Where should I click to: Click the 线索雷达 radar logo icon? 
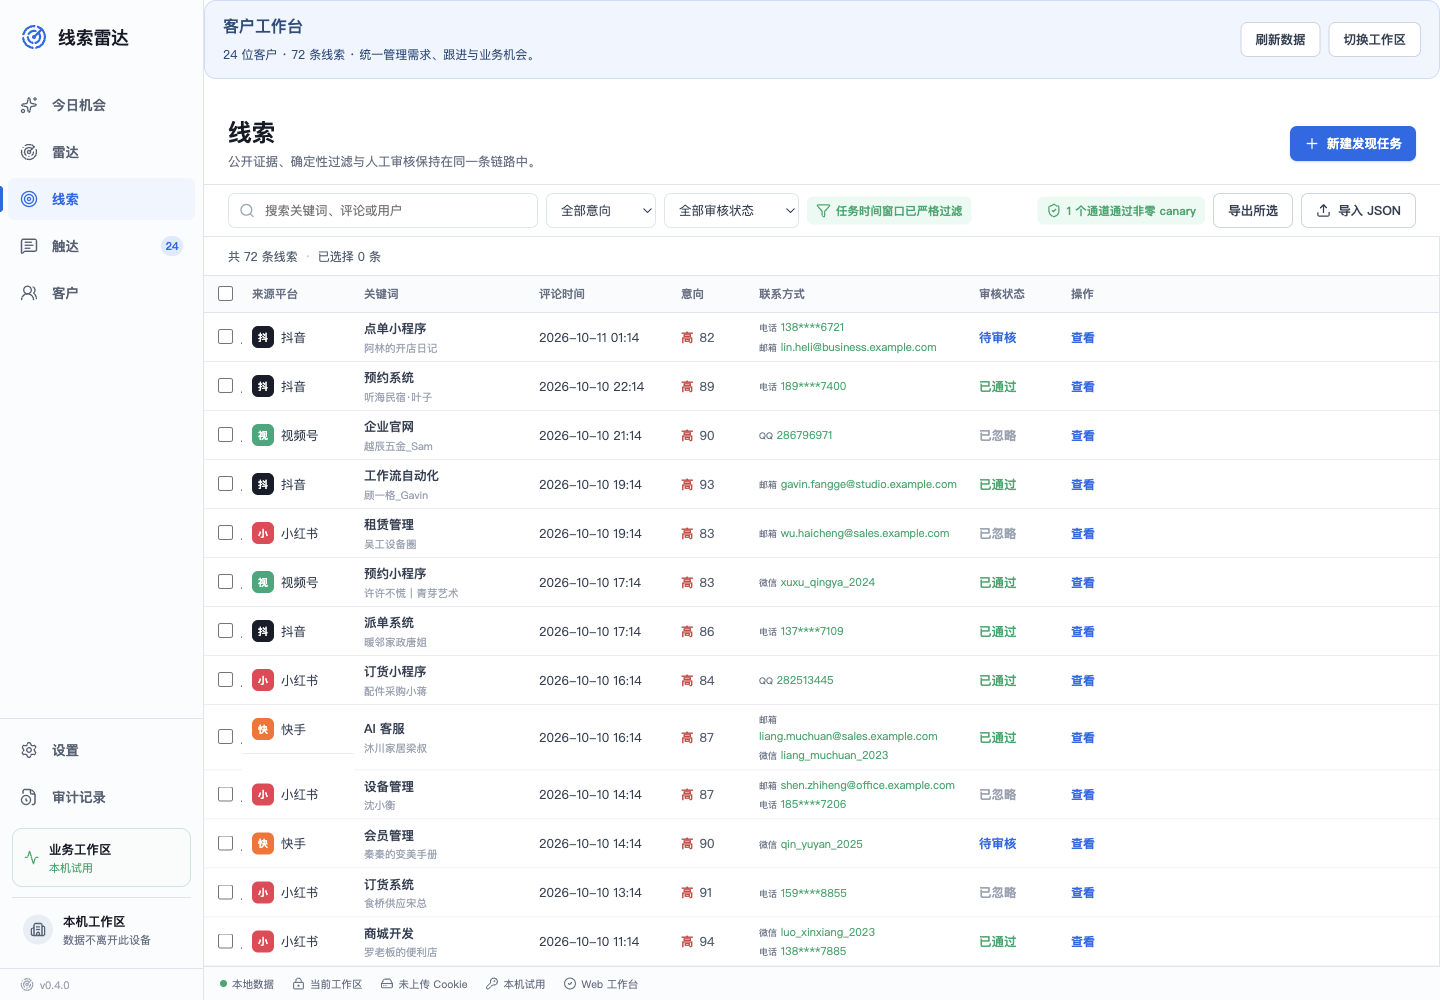point(34,37)
